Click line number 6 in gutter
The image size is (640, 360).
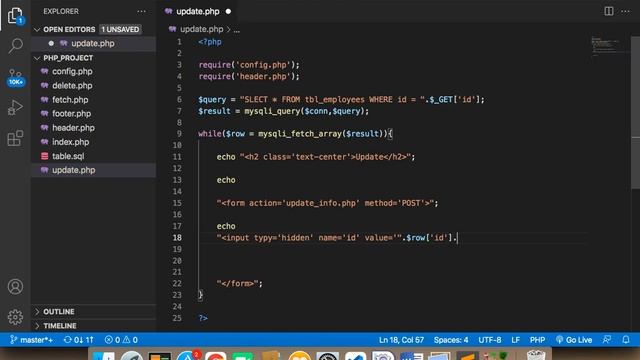(x=179, y=99)
